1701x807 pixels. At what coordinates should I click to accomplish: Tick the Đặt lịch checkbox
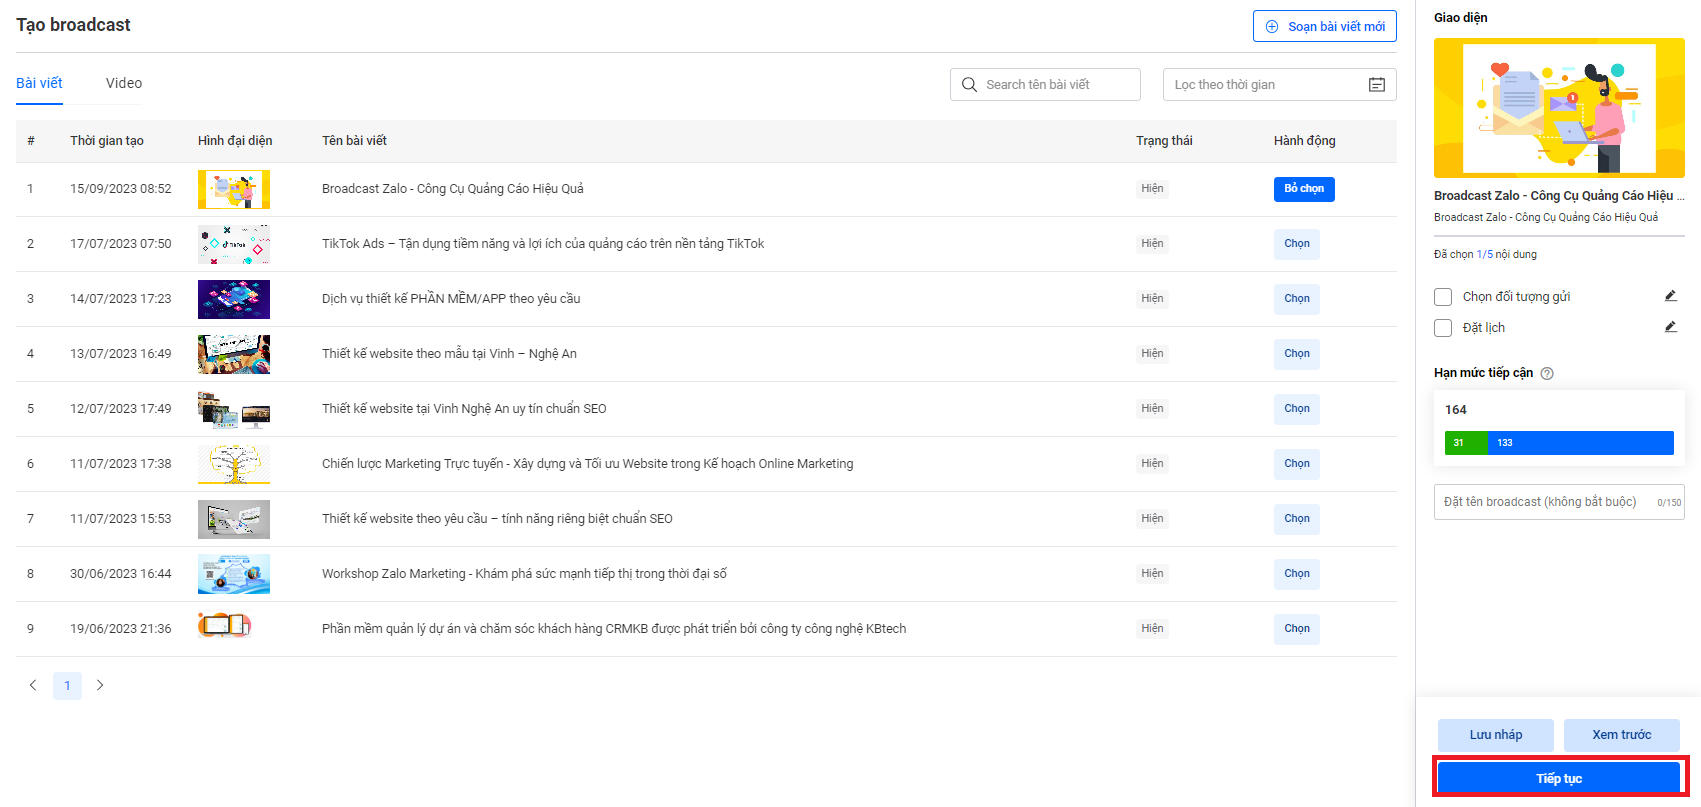click(1443, 328)
